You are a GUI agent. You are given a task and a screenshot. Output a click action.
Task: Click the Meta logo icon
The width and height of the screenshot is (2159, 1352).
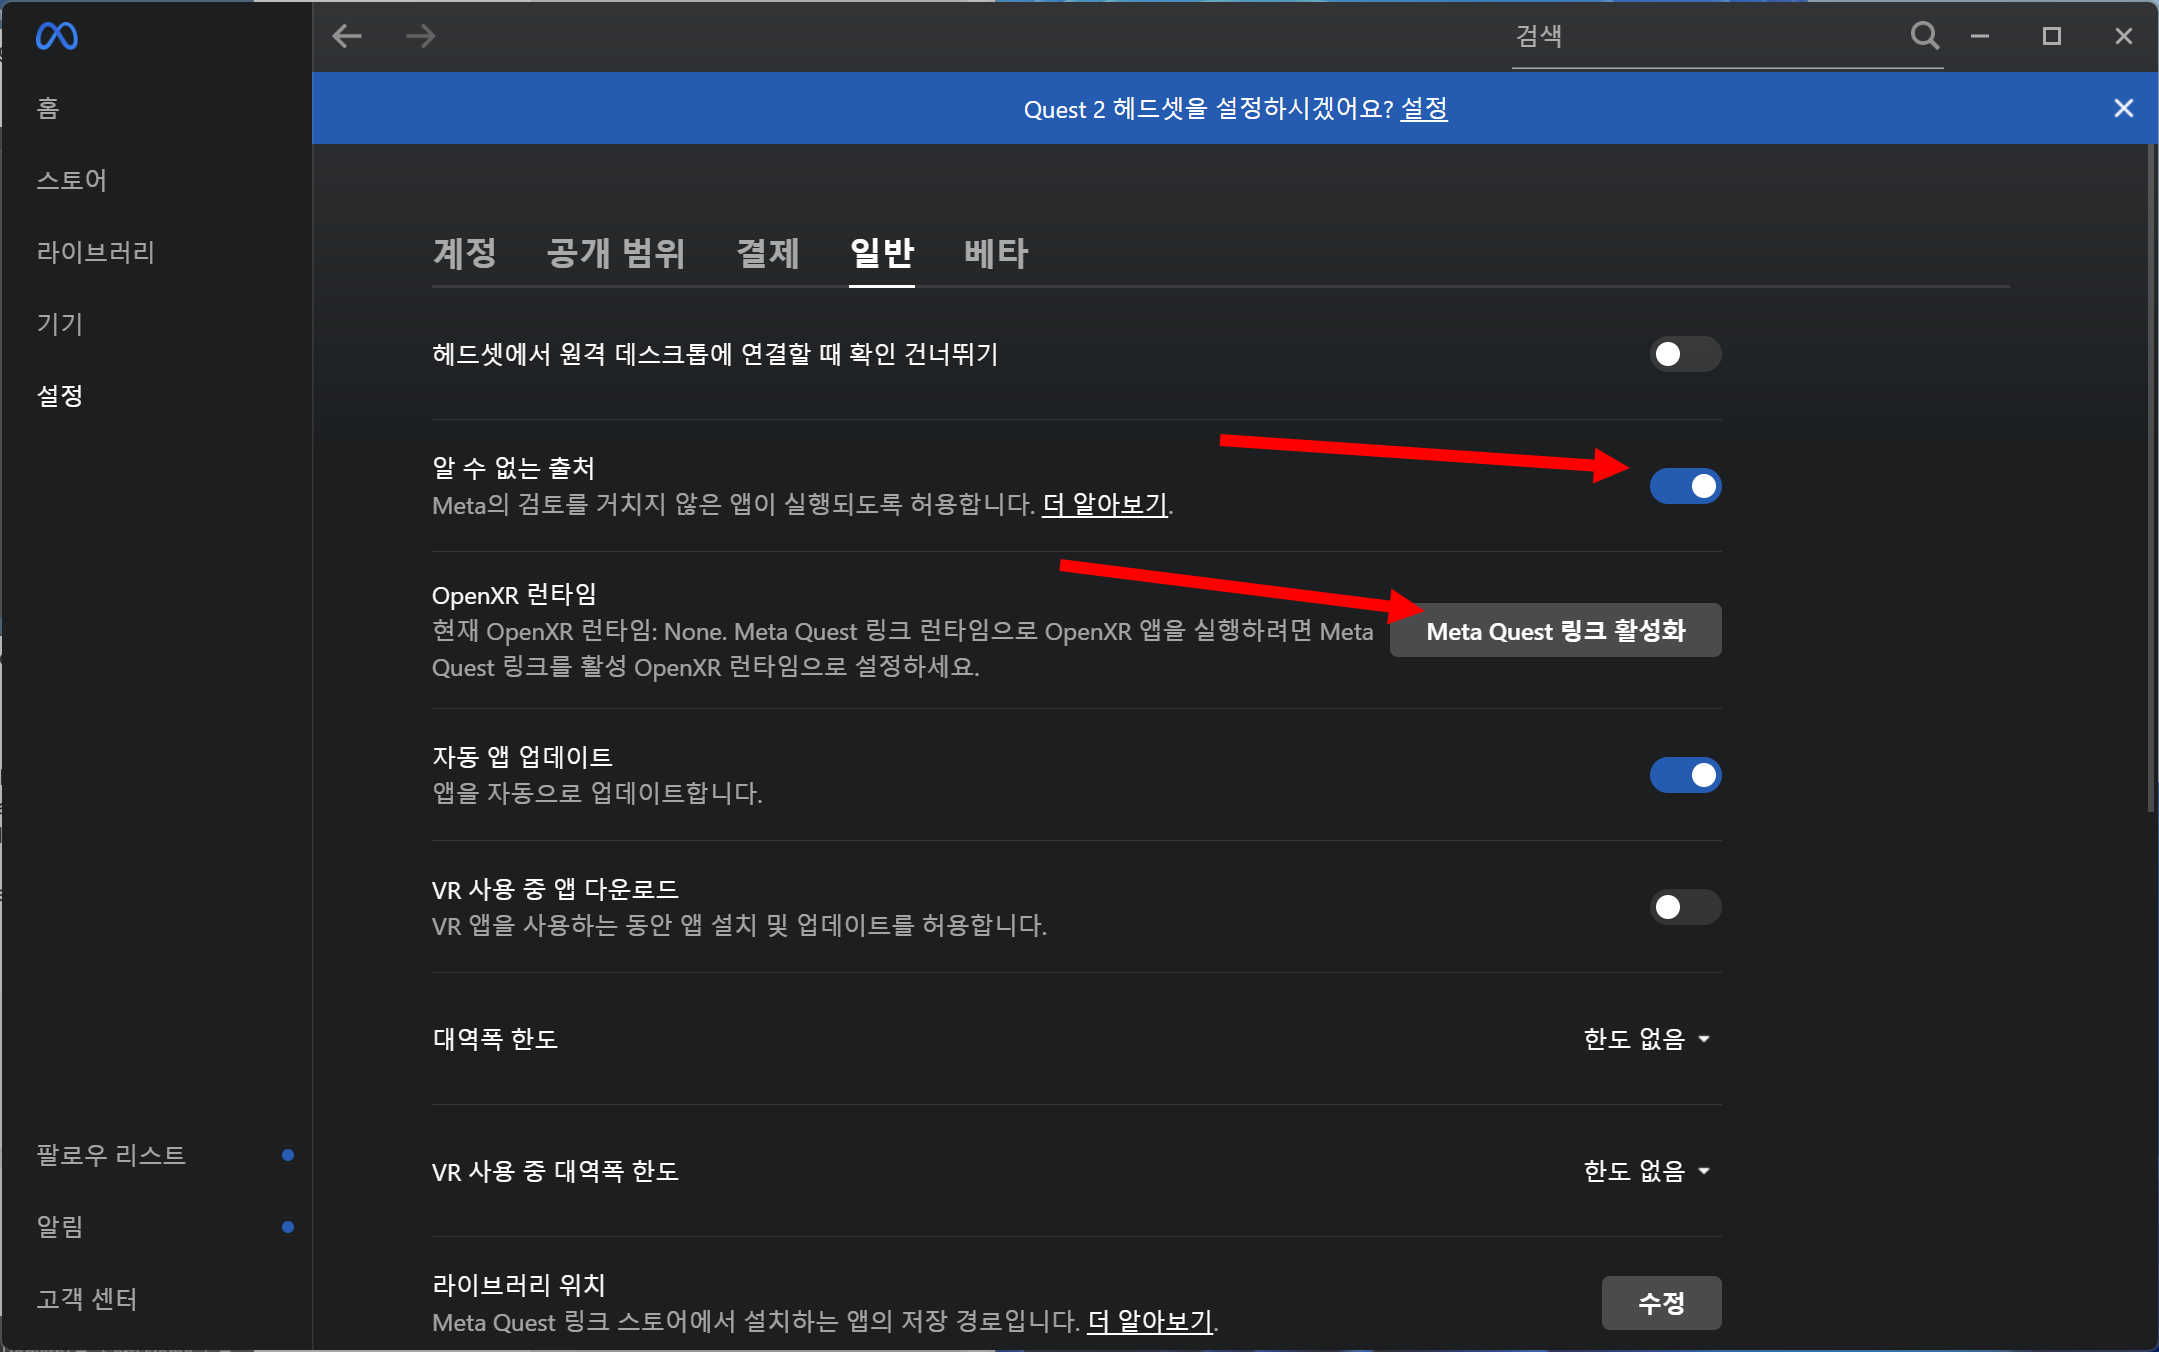[x=57, y=37]
